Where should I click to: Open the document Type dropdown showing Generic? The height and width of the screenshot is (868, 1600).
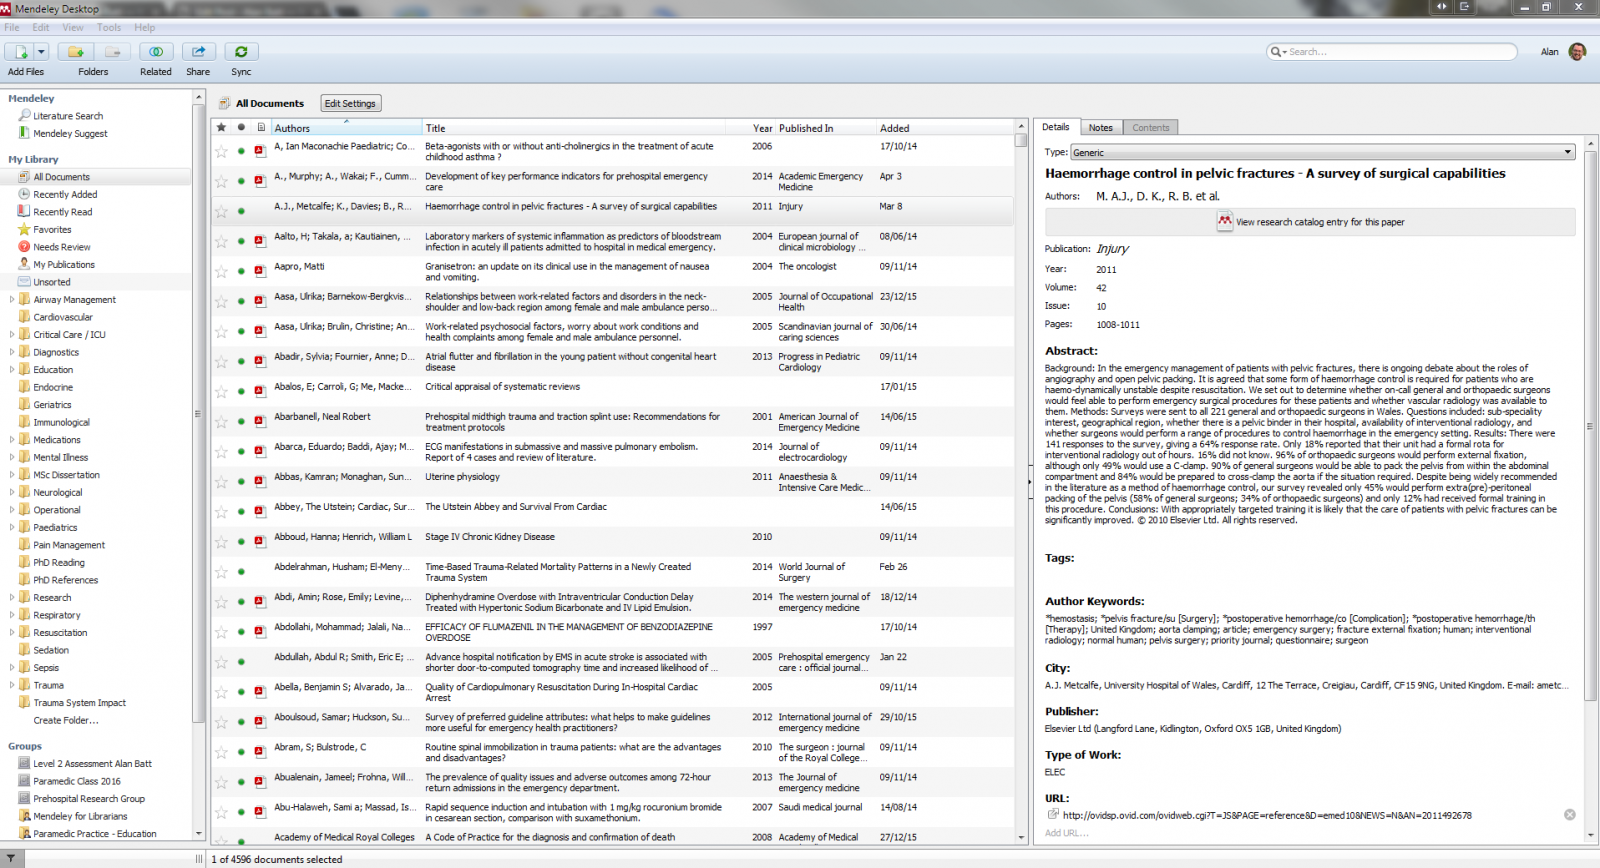(x=1323, y=152)
